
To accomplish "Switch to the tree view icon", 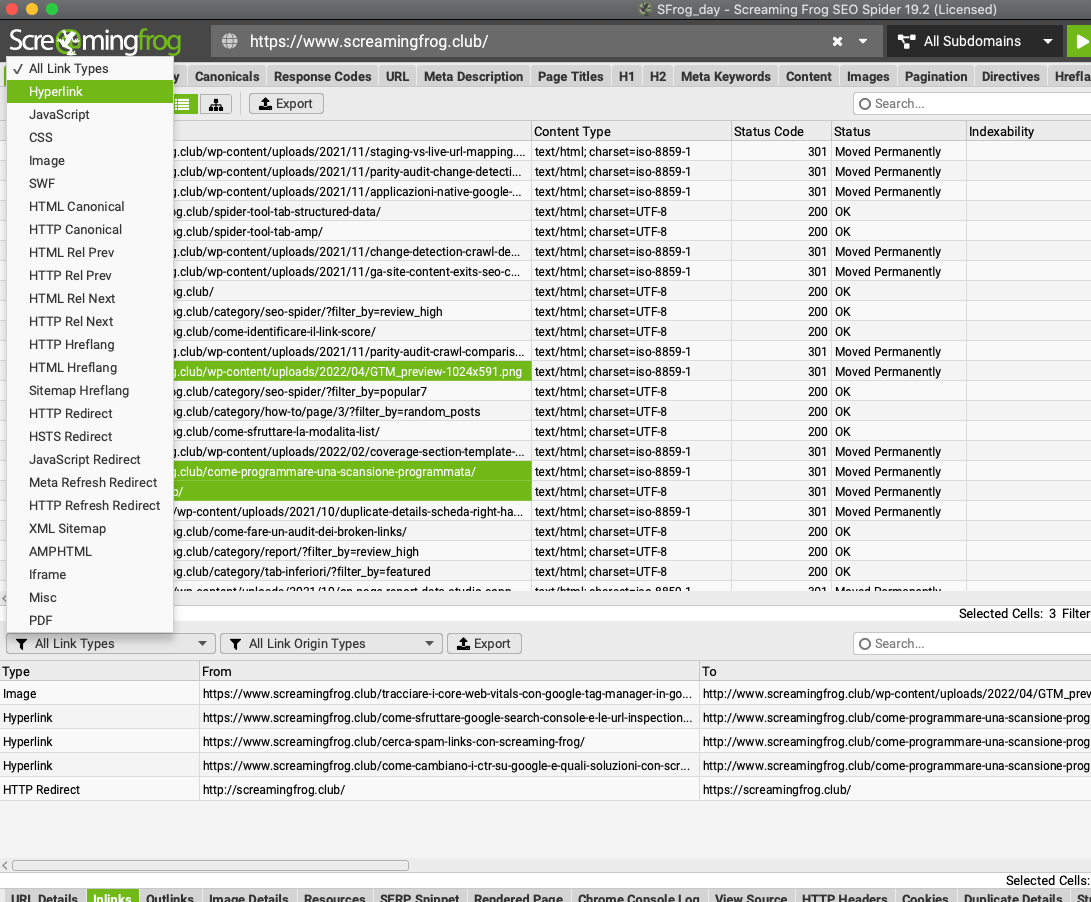I will pos(215,104).
